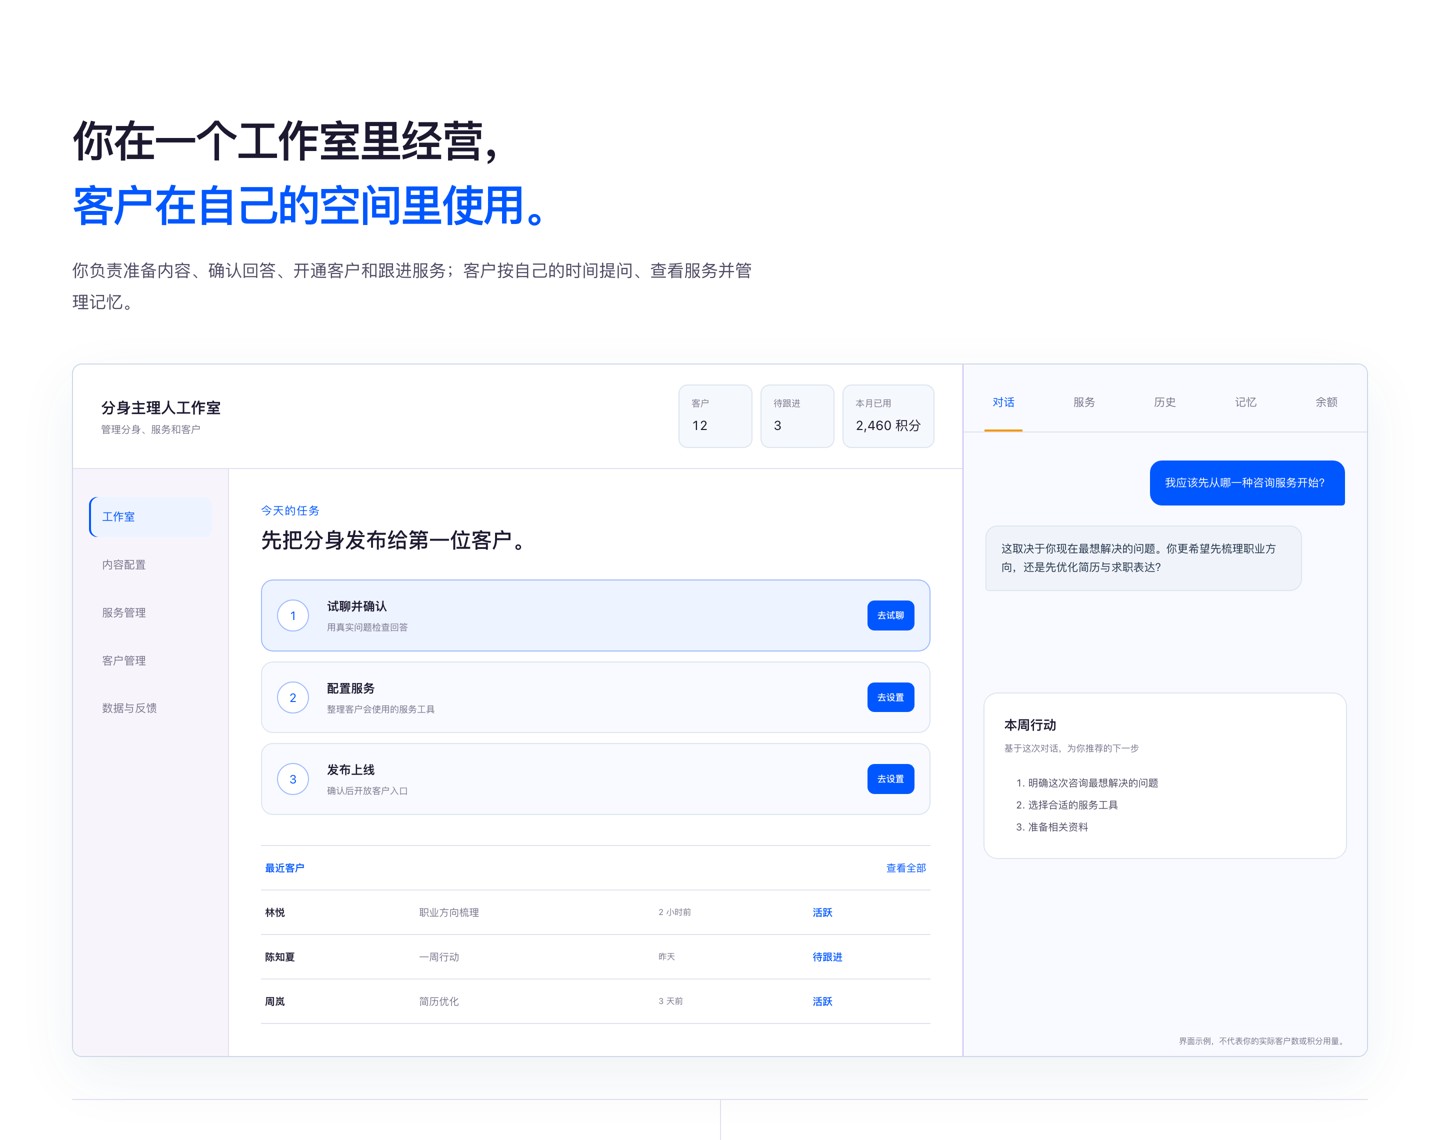Click the 分身主理人工作室 title

point(161,408)
